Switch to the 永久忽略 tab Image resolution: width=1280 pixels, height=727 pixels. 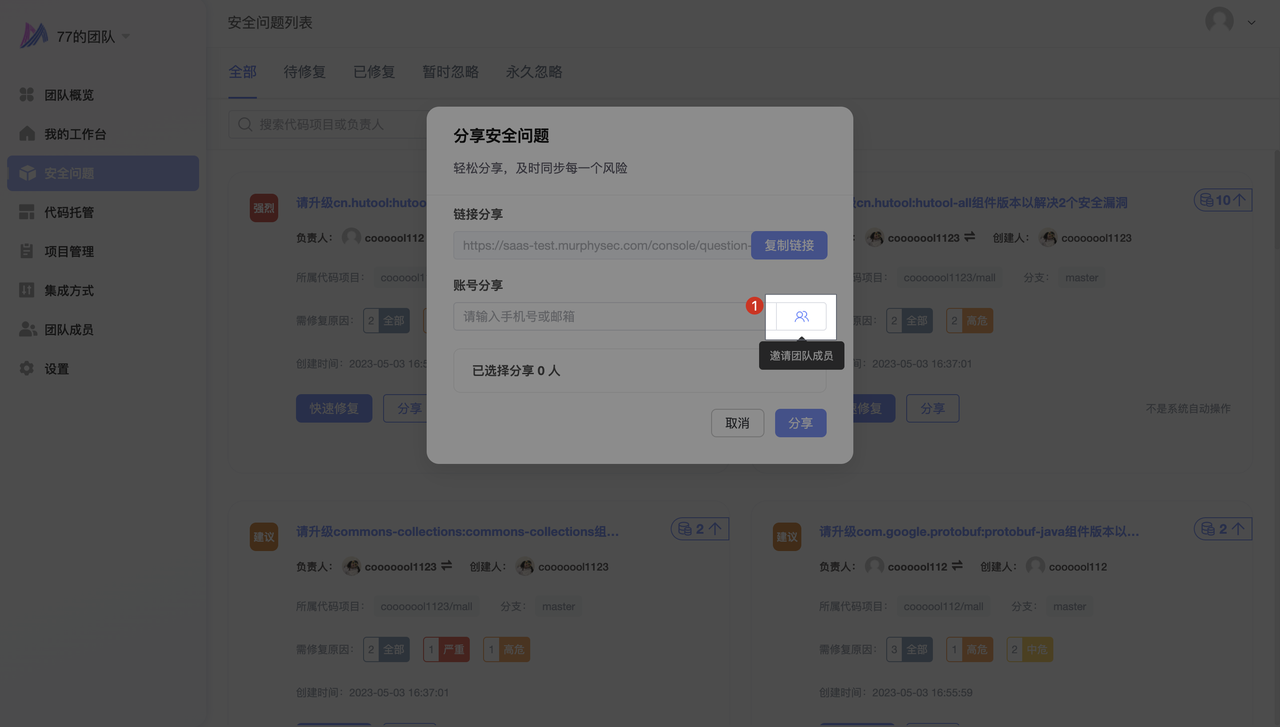point(534,72)
